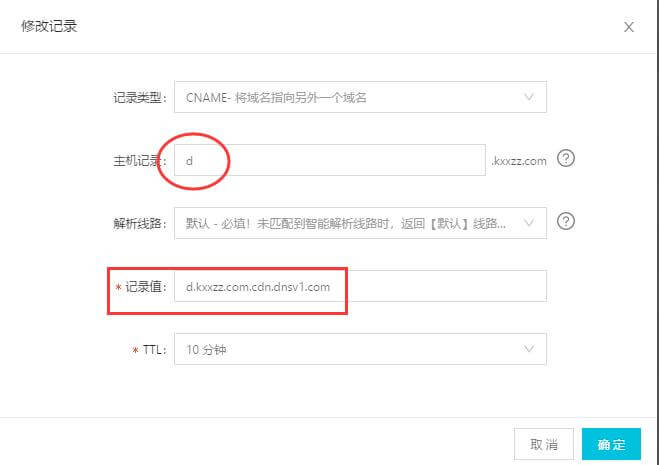Select the CNAME record type field text
This screenshot has width=659, height=465.
tap(276, 98)
